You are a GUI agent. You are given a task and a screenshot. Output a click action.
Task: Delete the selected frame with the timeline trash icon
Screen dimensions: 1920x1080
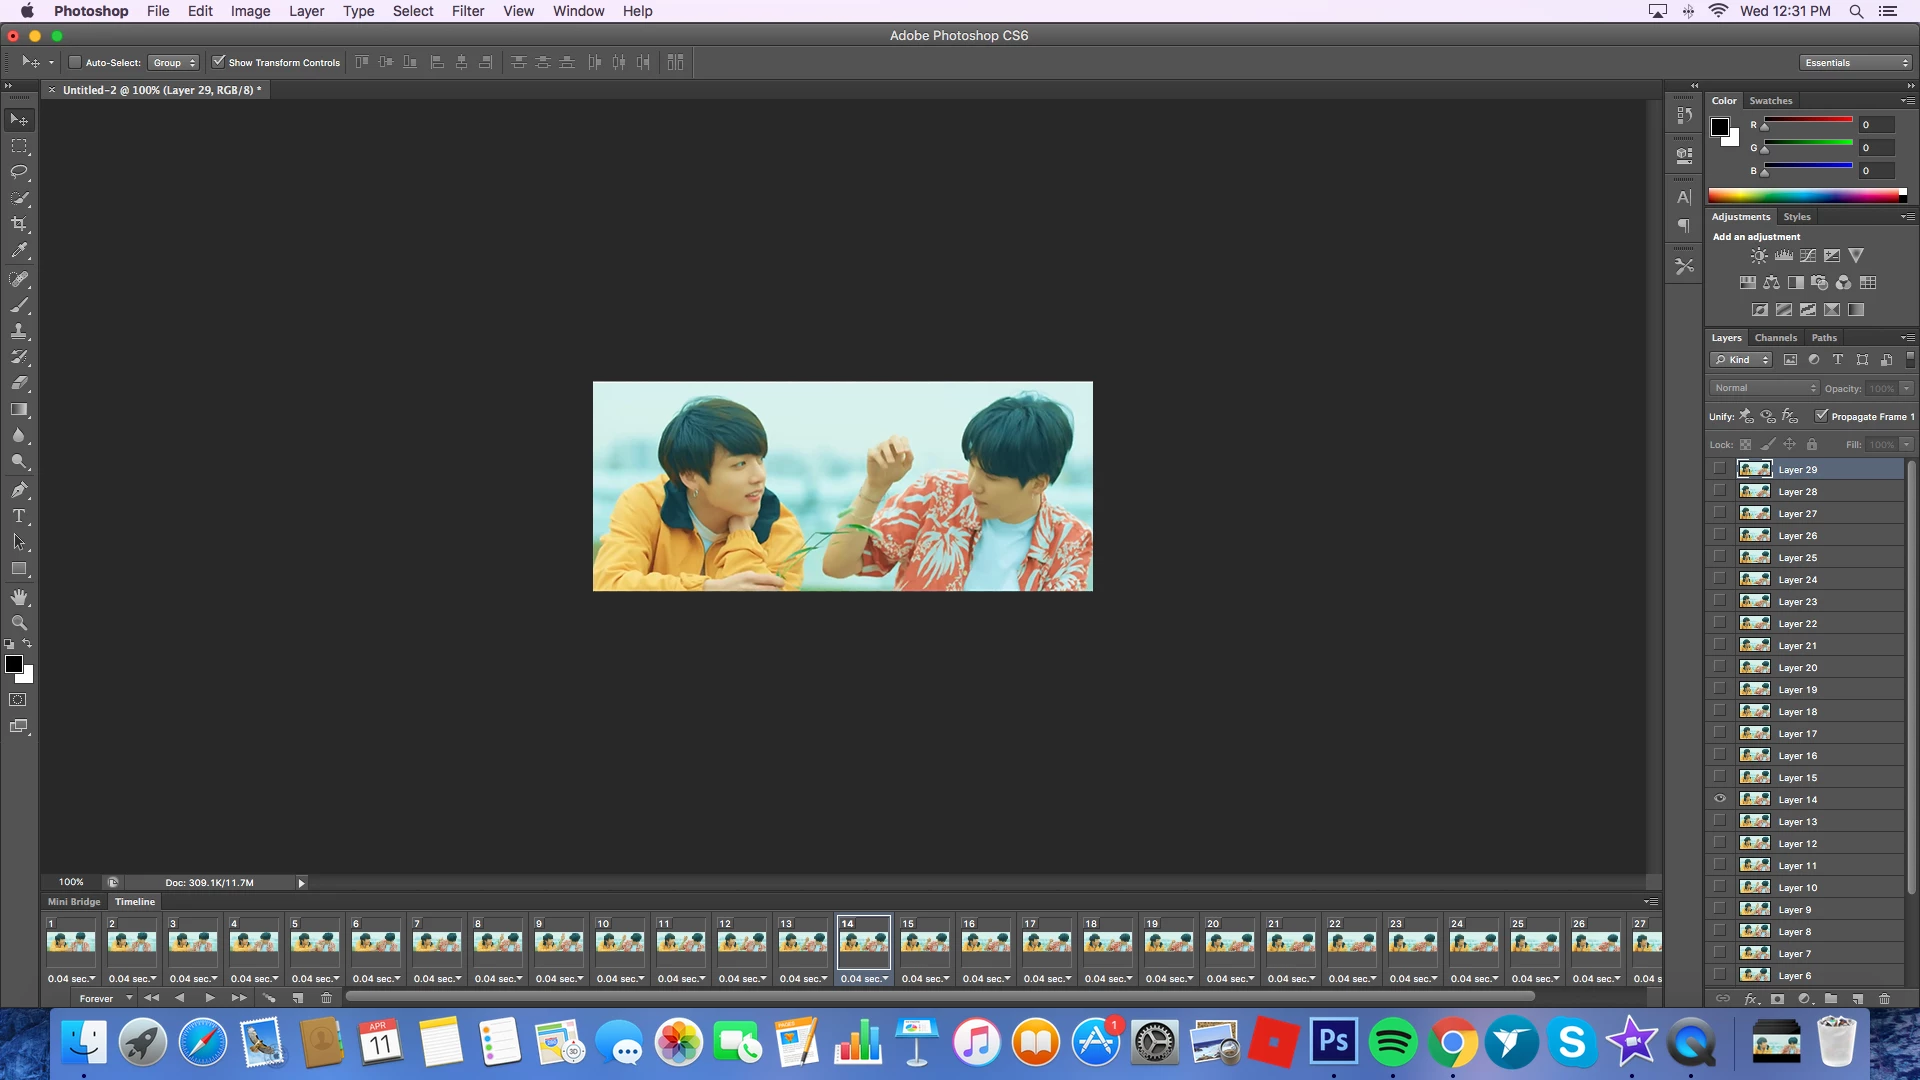coord(326,998)
